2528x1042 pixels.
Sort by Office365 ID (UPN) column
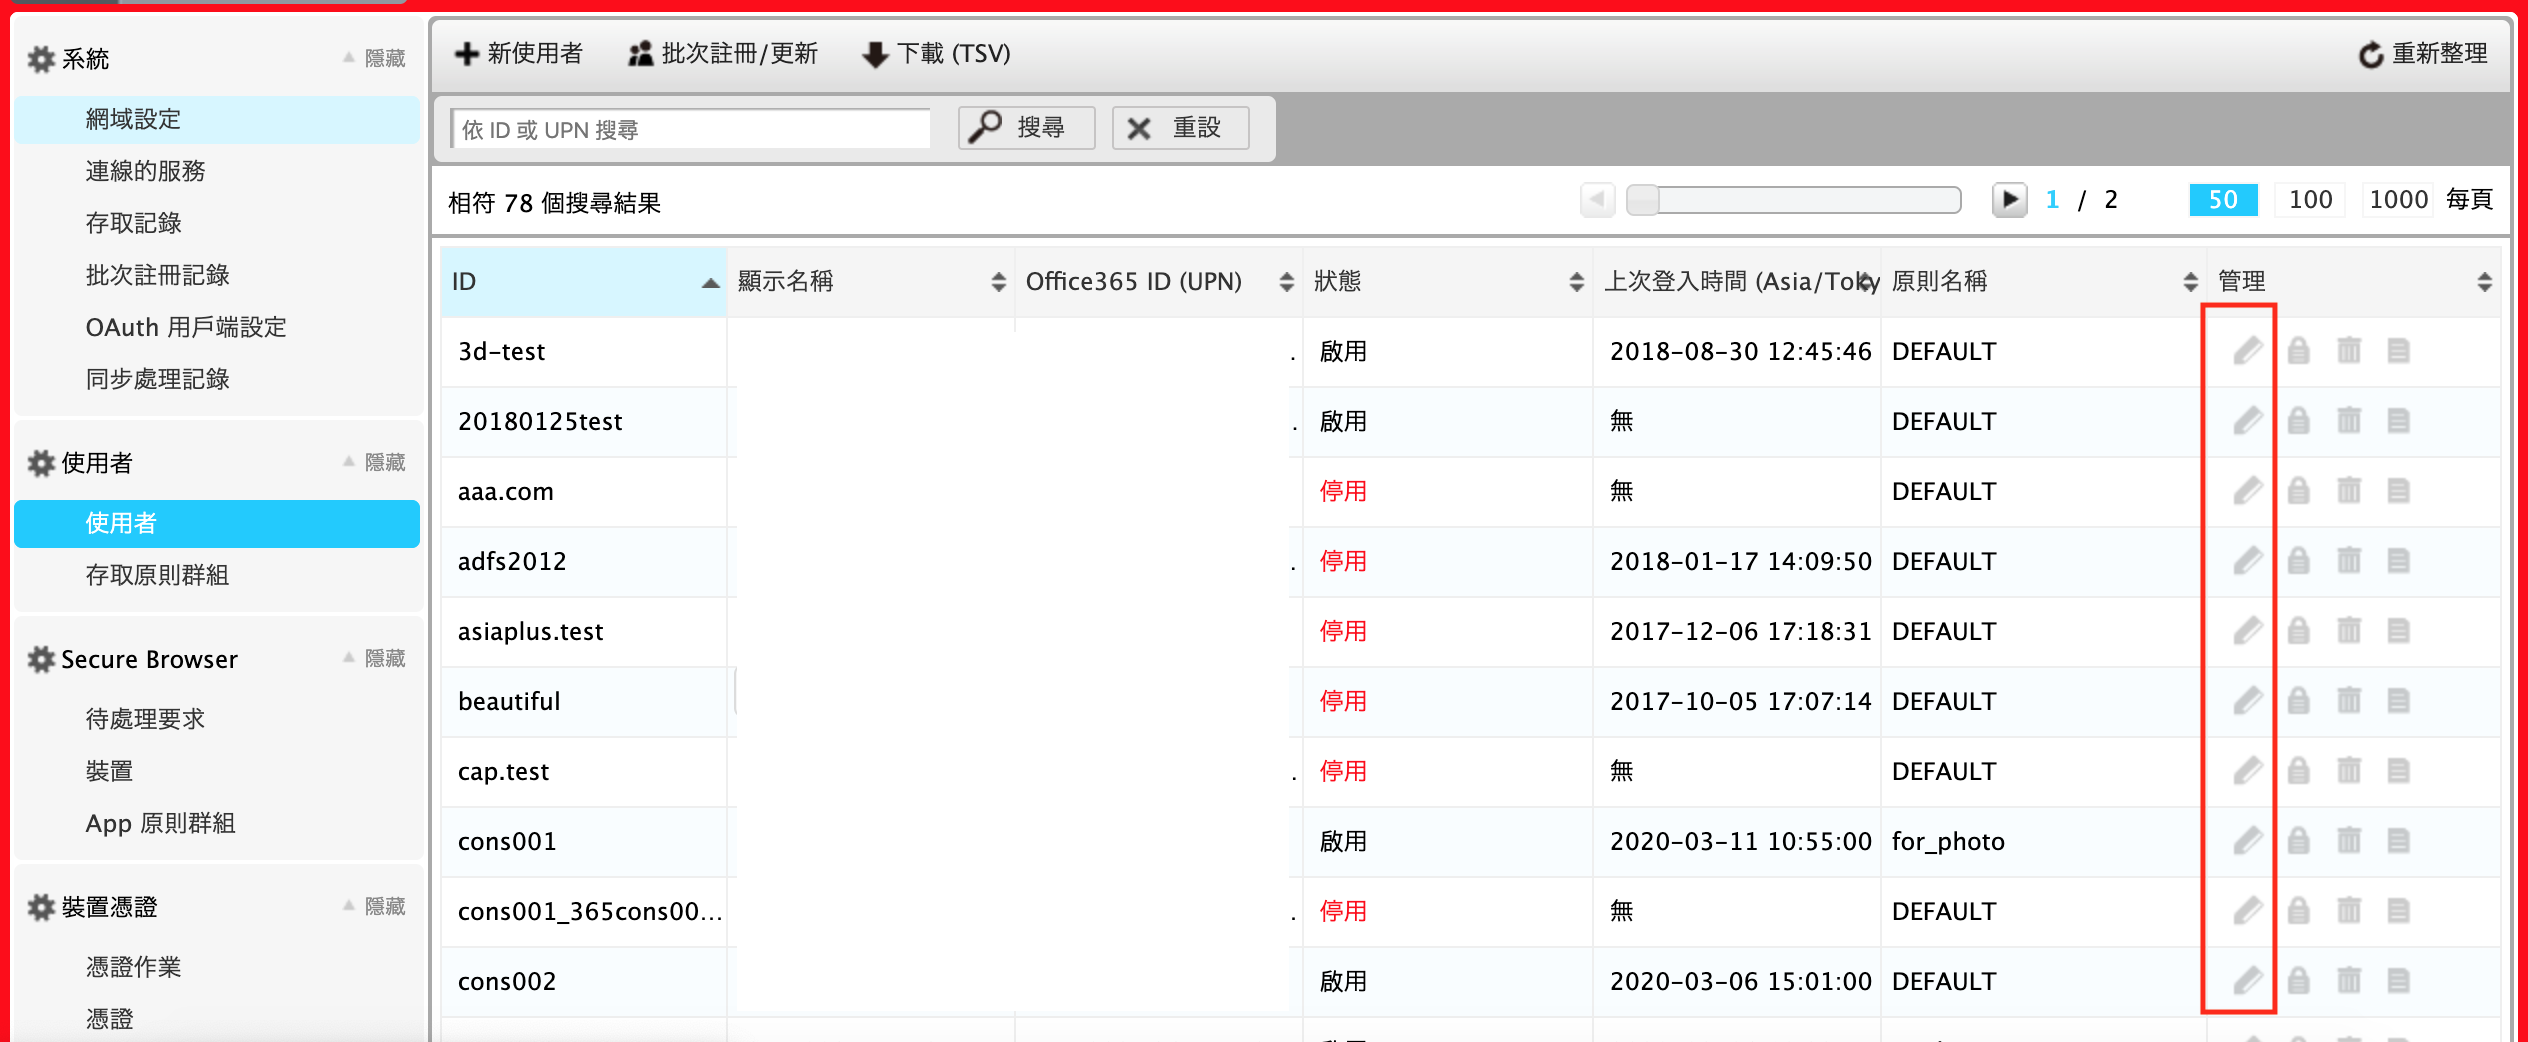coord(1158,282)
